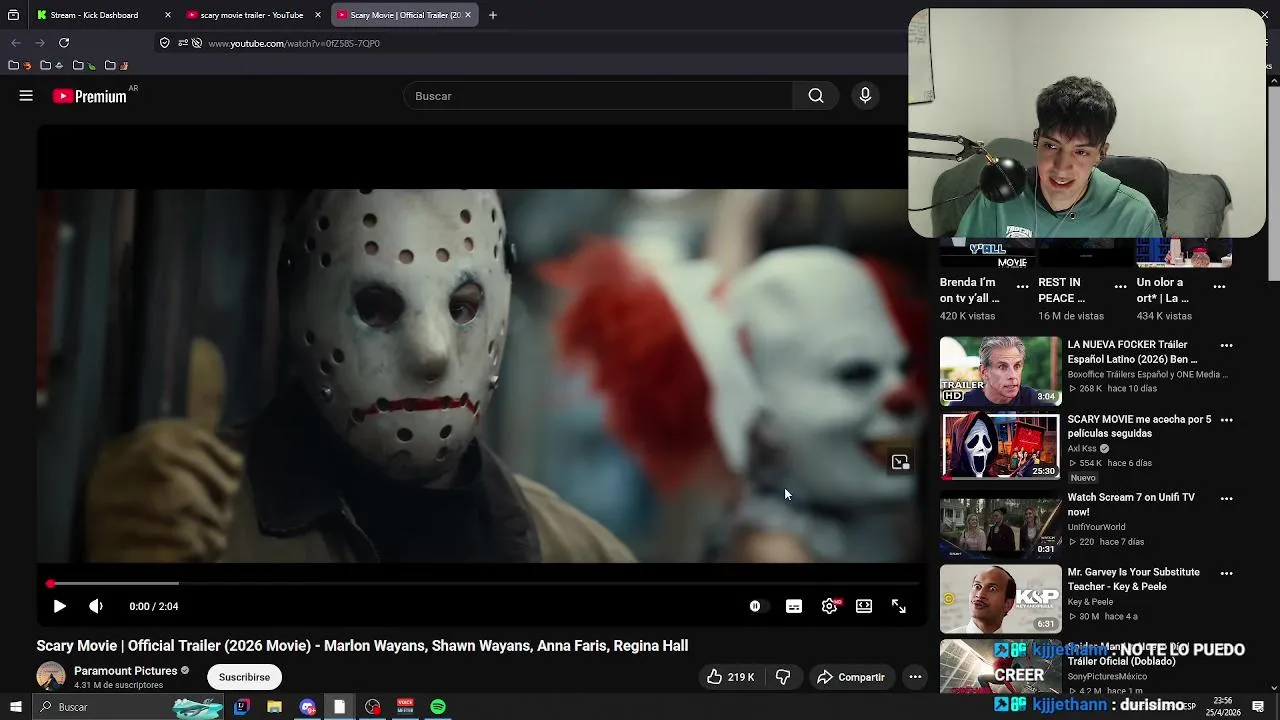Image resolution: width=1280 pixels, height=720 pixels.
Task: Open the Paramount Pictures channel name
Action: (x=125, y=671)
